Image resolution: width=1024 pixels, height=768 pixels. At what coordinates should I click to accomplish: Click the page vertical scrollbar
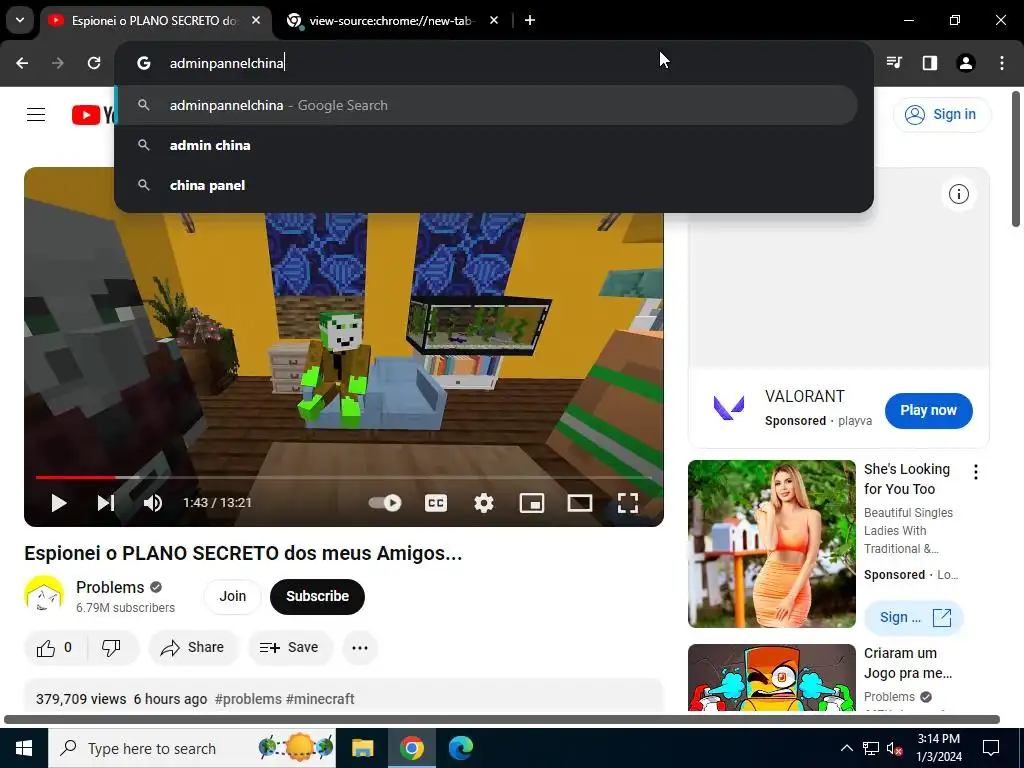[x=1016, y=159]
